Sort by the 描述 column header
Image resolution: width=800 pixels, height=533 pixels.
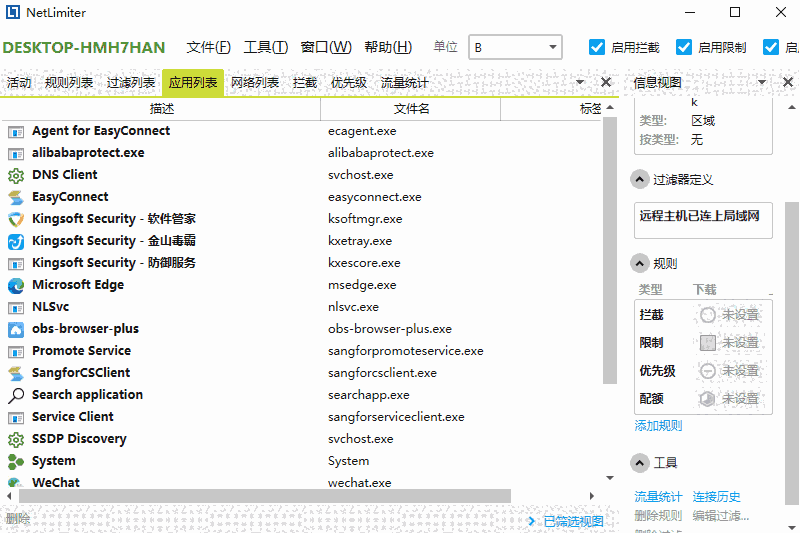162,109
